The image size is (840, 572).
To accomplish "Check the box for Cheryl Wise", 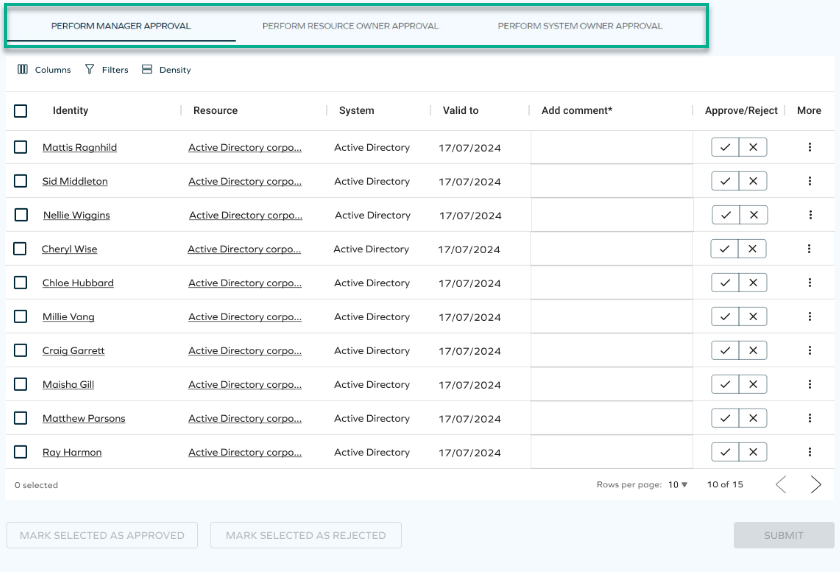I will click(20, 249).
